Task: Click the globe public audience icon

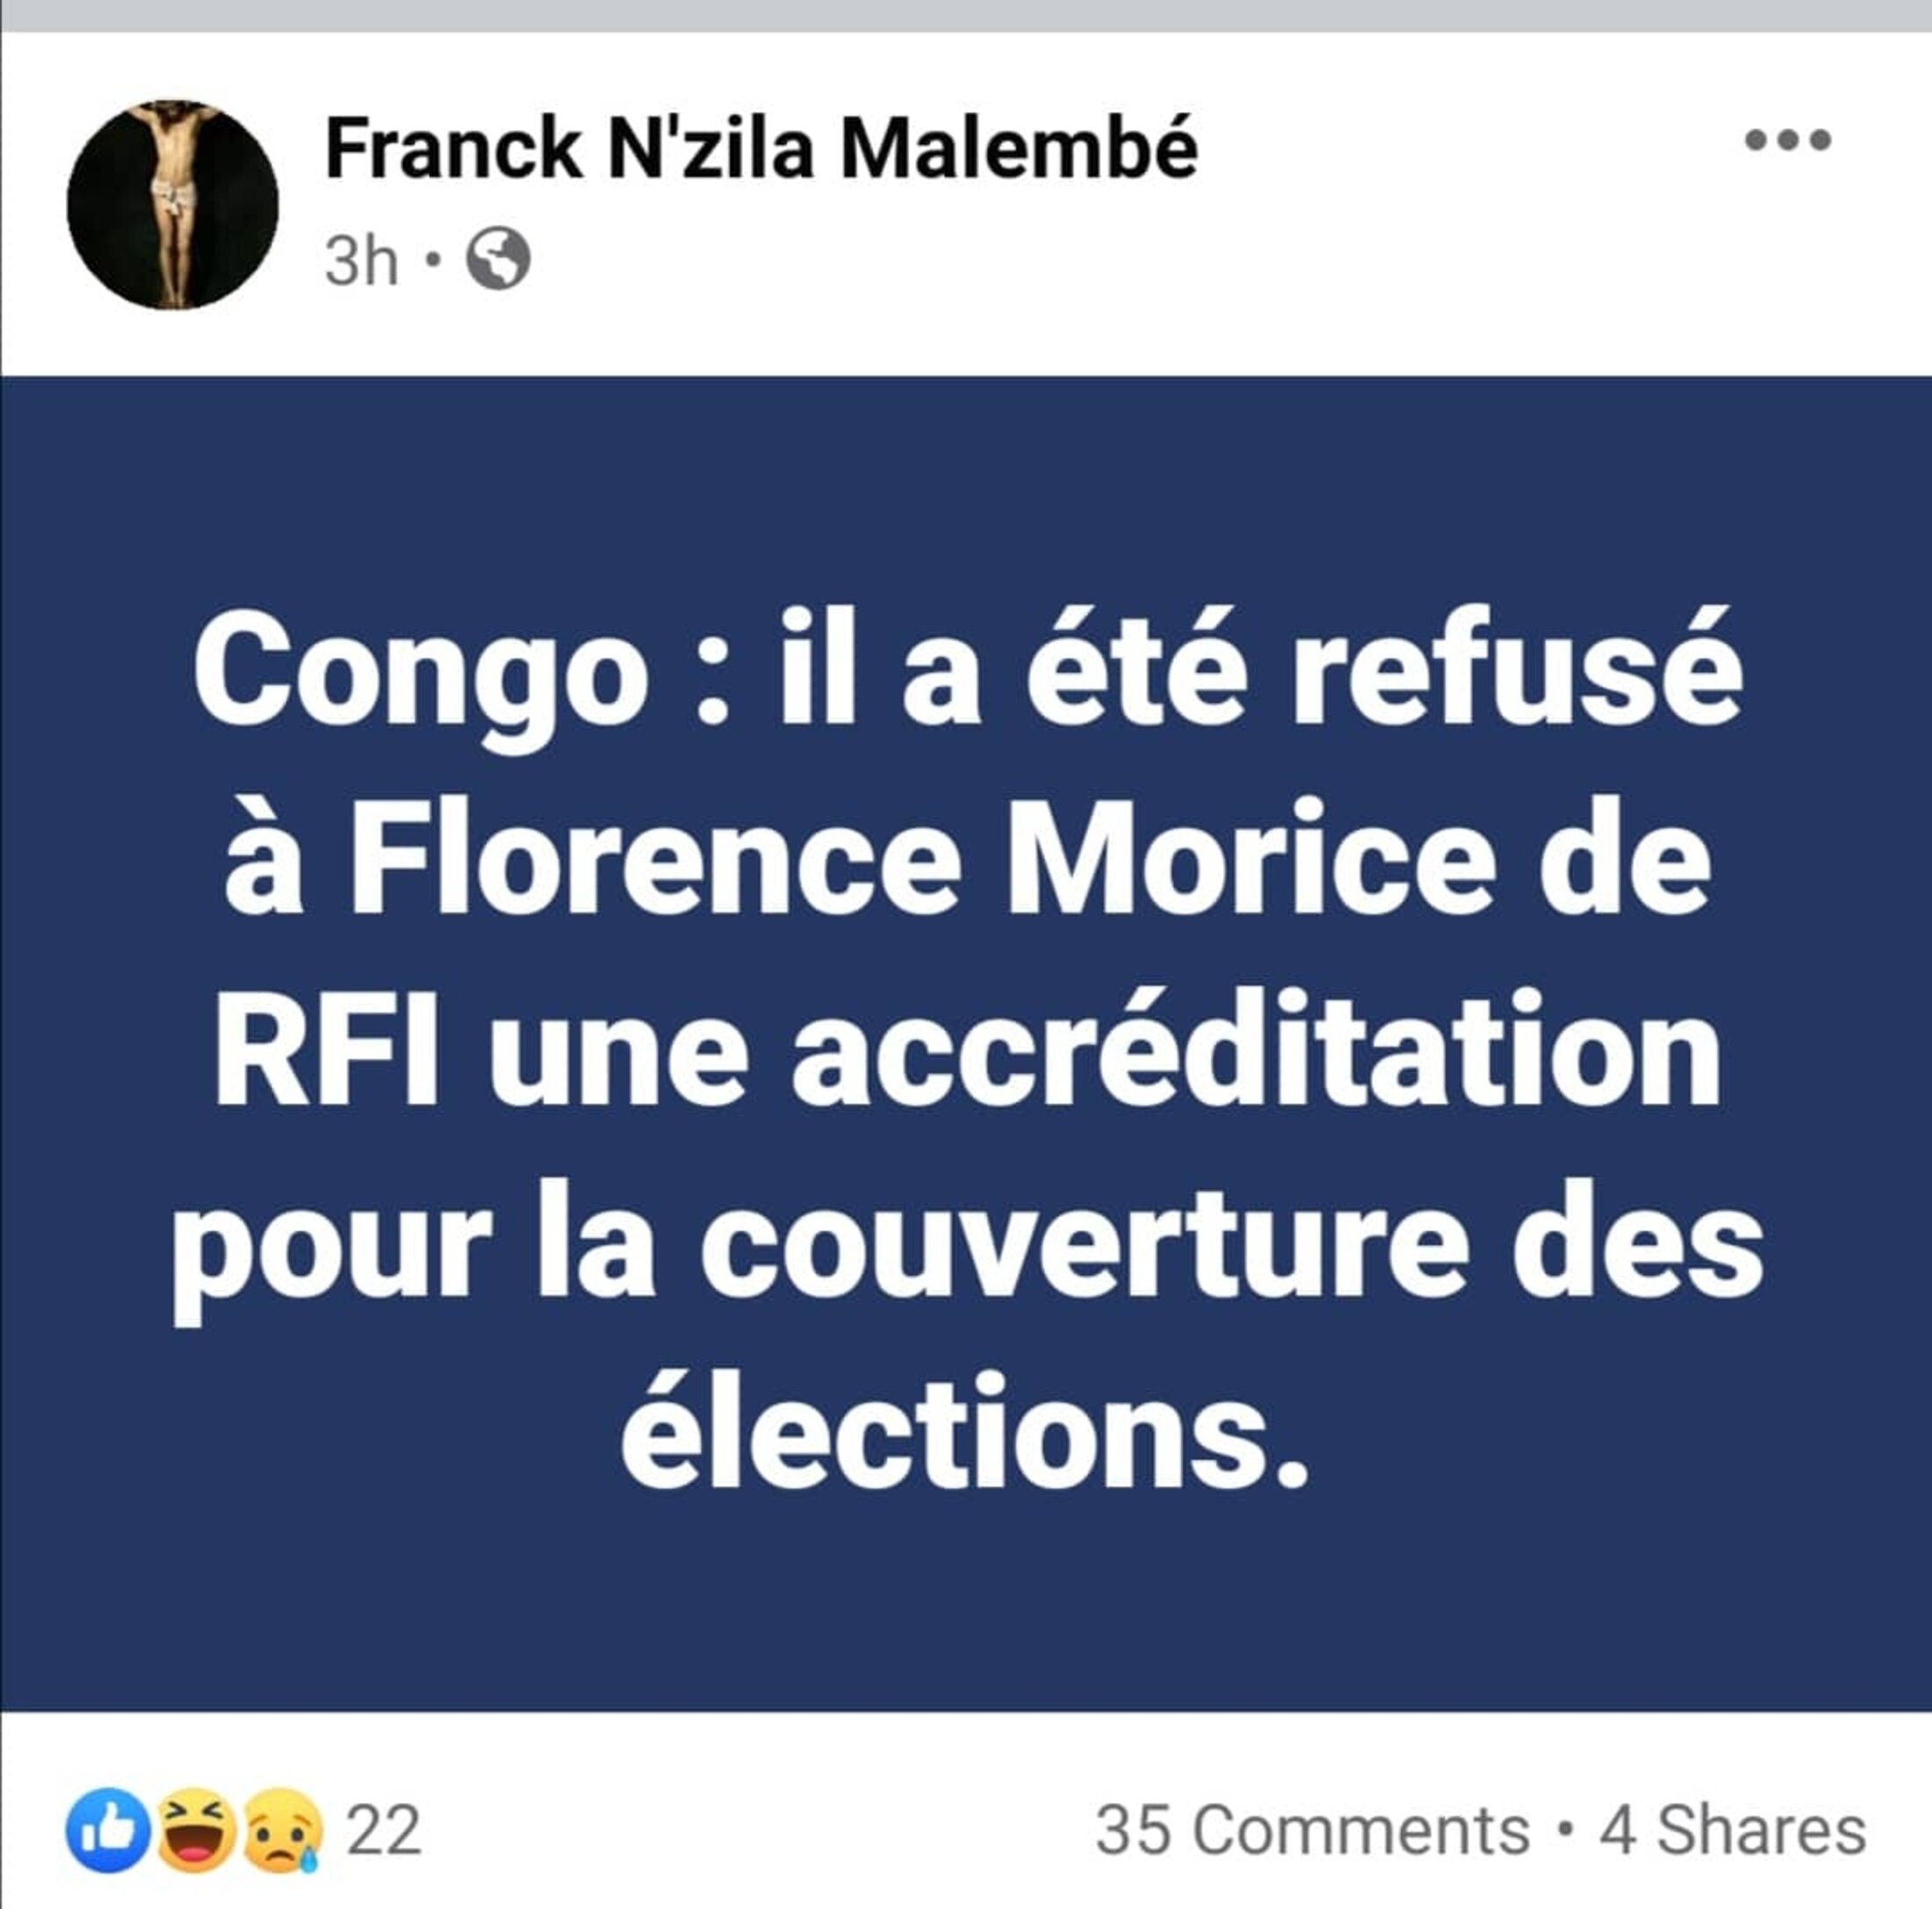Action: (x=499, y=260)
